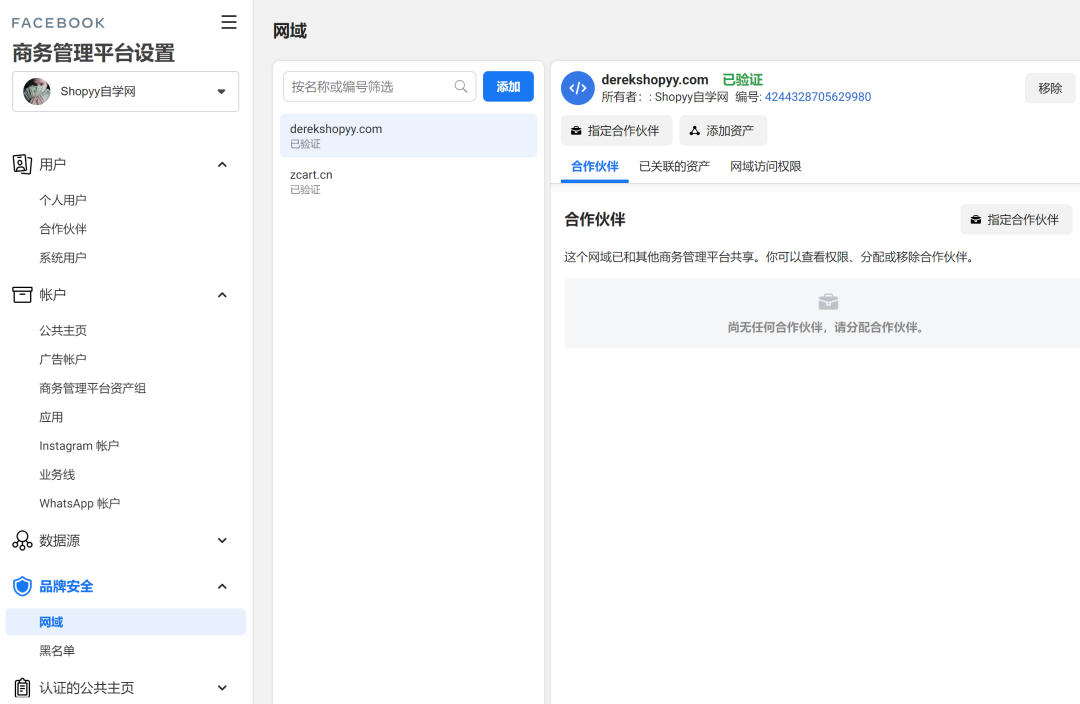The image size is (1080, 704).
Task: Switch to the 合作伙伴 tab
Action: 594,167
